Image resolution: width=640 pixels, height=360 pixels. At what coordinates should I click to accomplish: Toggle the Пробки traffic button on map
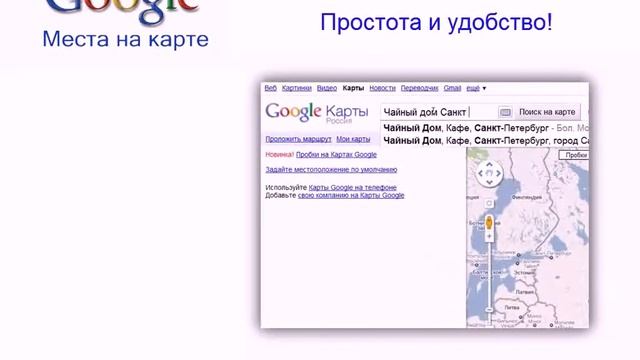point(575,155)
